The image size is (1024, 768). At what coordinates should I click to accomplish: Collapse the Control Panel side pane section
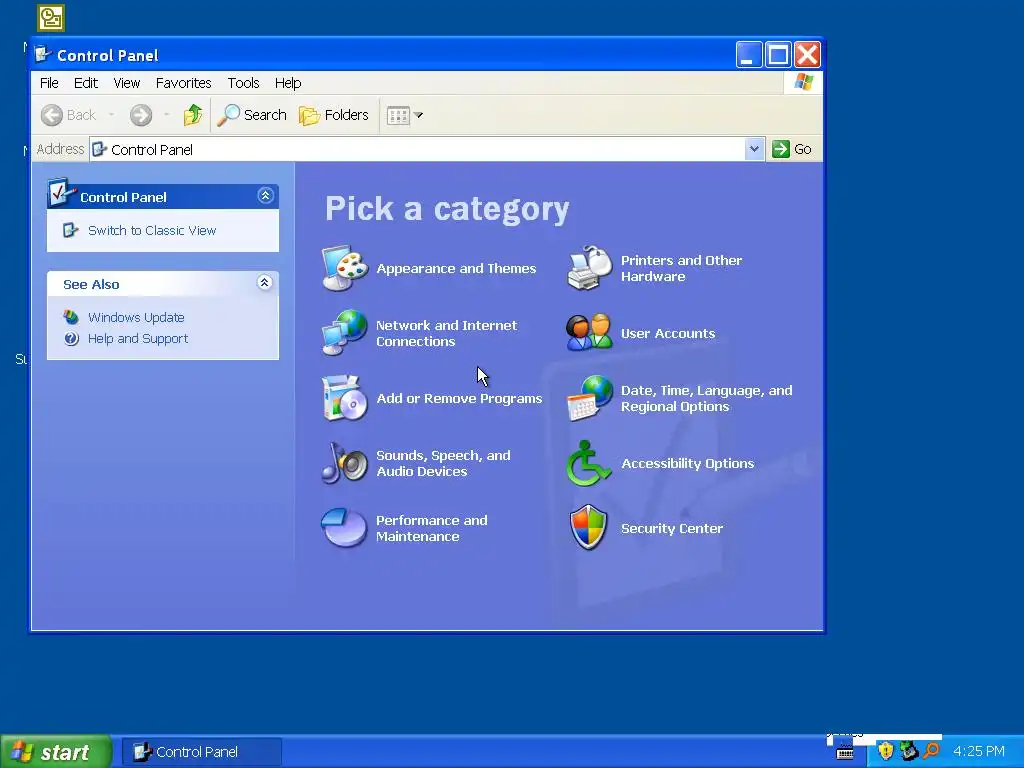(265, 195)
